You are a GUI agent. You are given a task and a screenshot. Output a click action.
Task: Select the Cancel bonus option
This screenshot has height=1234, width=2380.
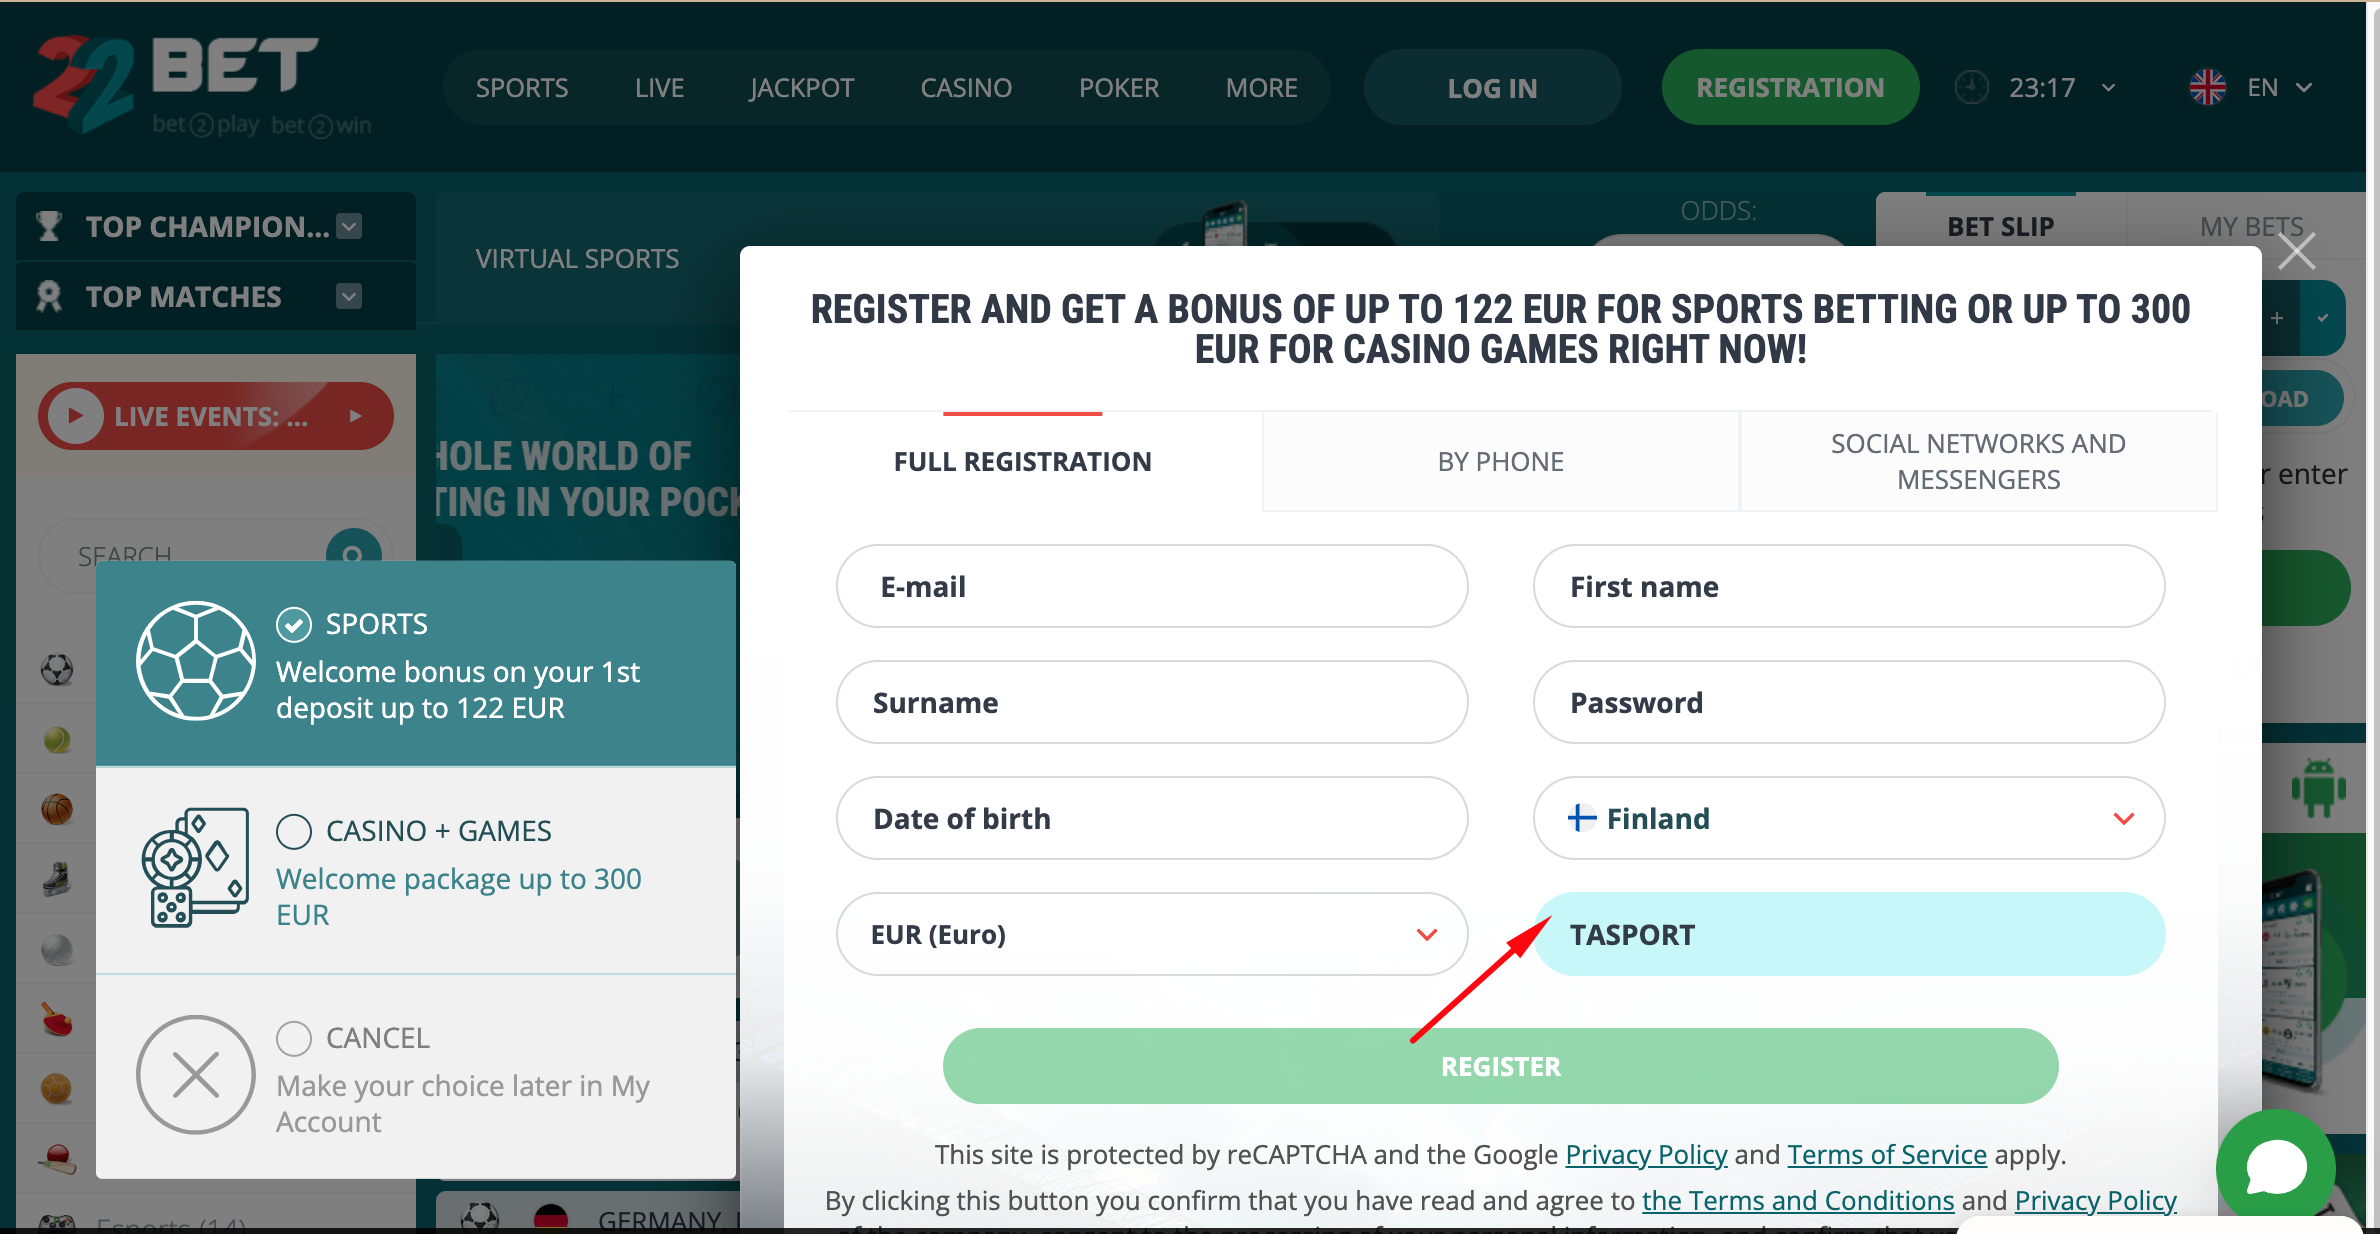click(x=294, y=1038)
